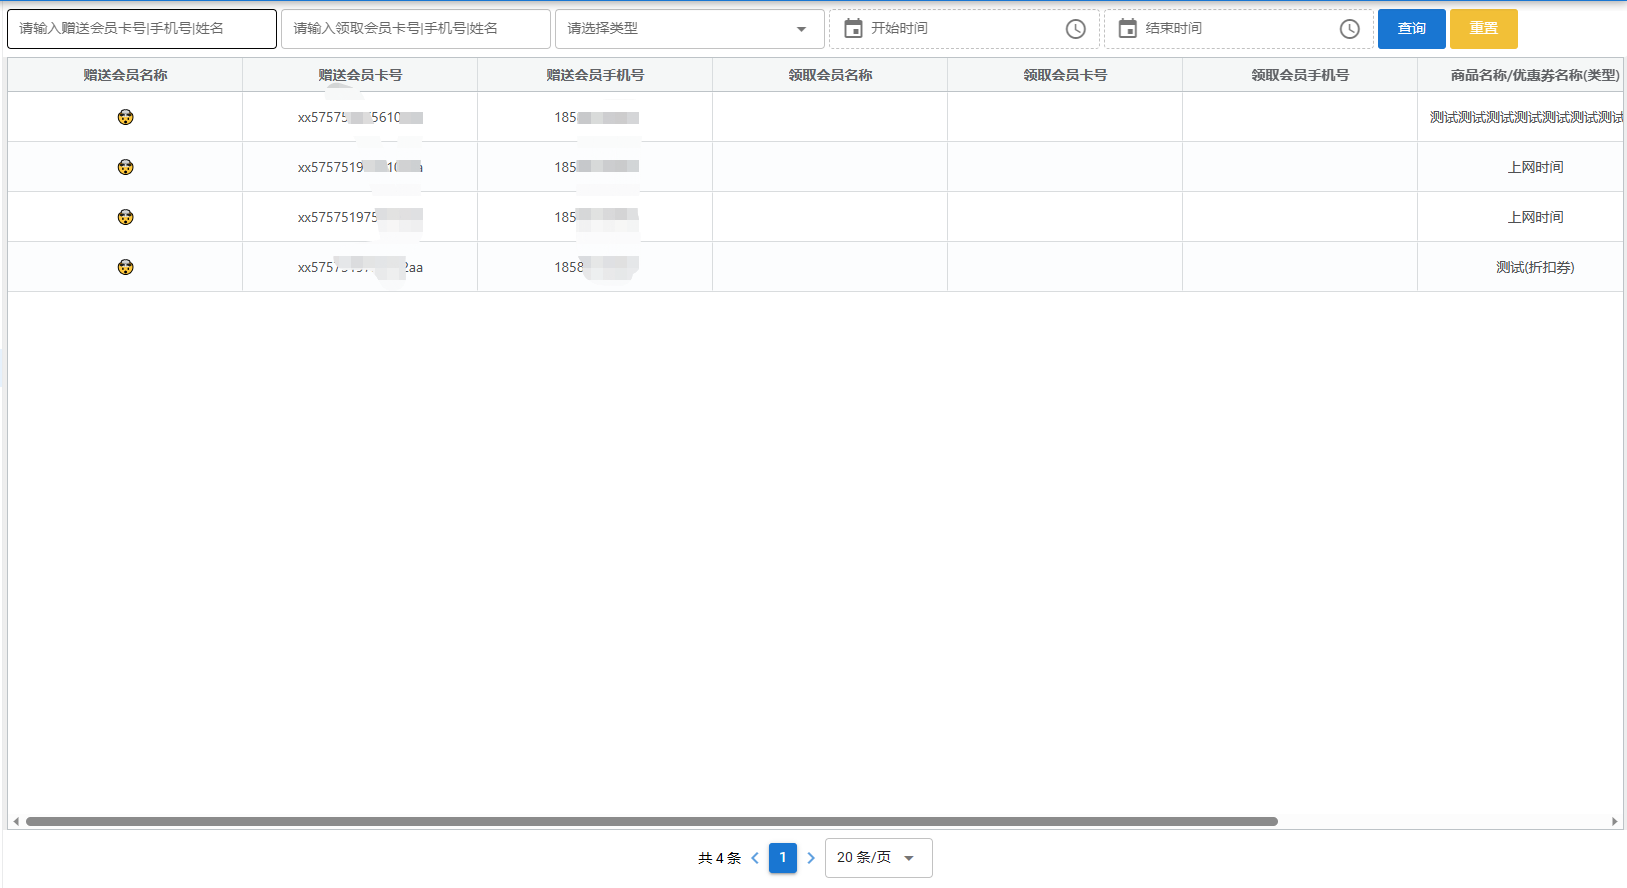Viewport: 1627px width, 888px height.
Task: Click the horizontal scrollbar thumb
Action: point(652,822)
